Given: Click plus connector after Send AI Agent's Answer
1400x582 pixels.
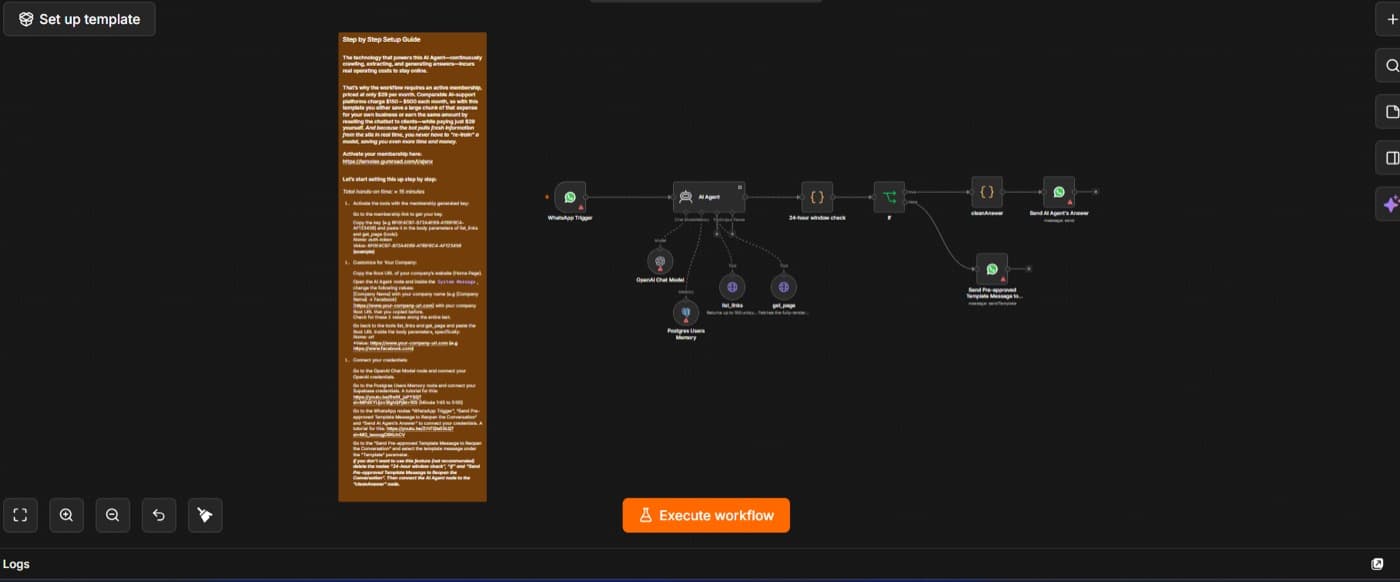Looking at the screenshot, I should tap(1095, 192).
